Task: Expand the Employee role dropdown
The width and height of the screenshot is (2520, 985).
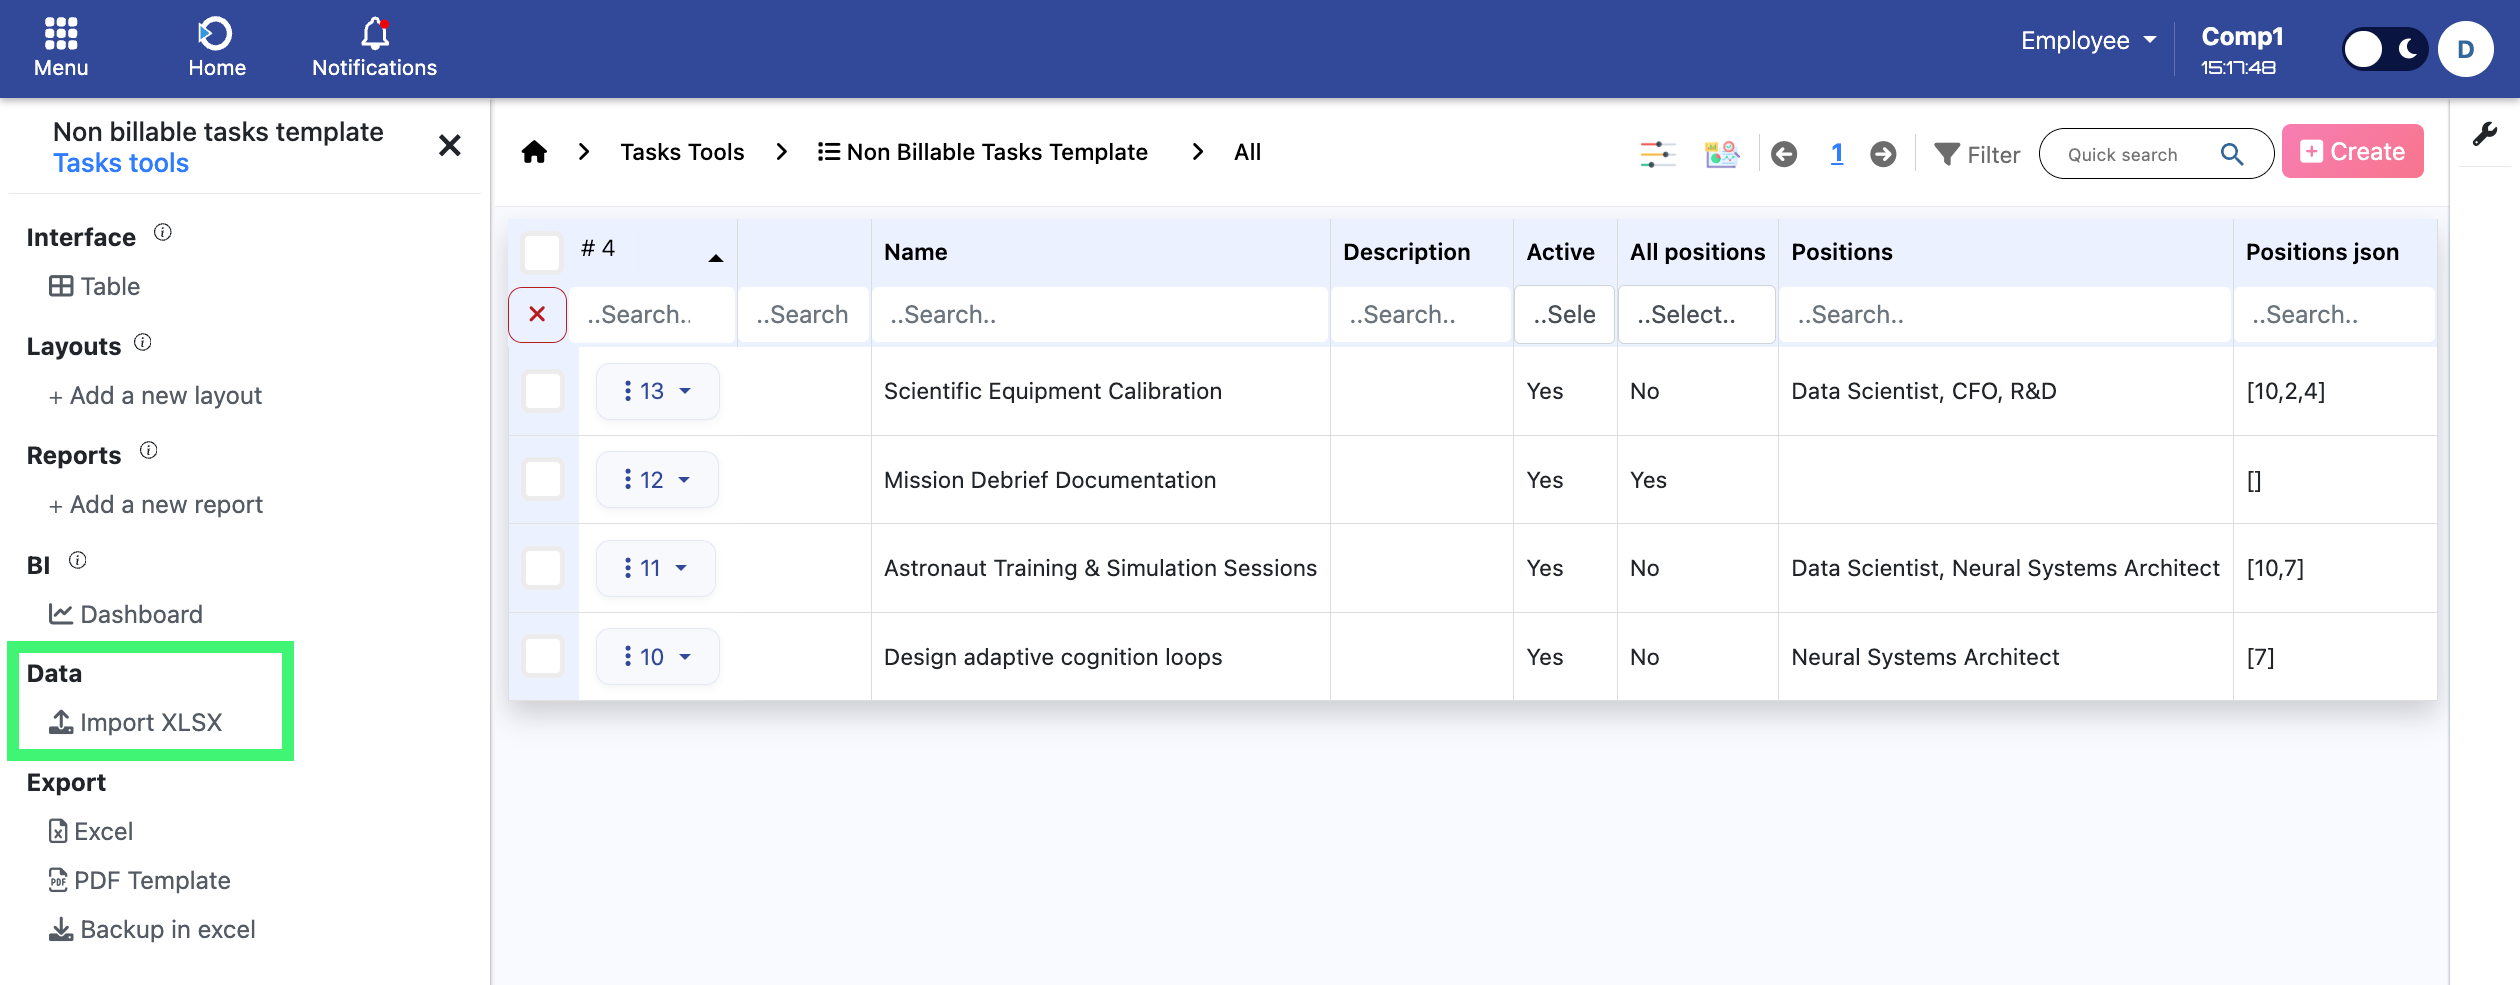Action: pos(2087,41)
